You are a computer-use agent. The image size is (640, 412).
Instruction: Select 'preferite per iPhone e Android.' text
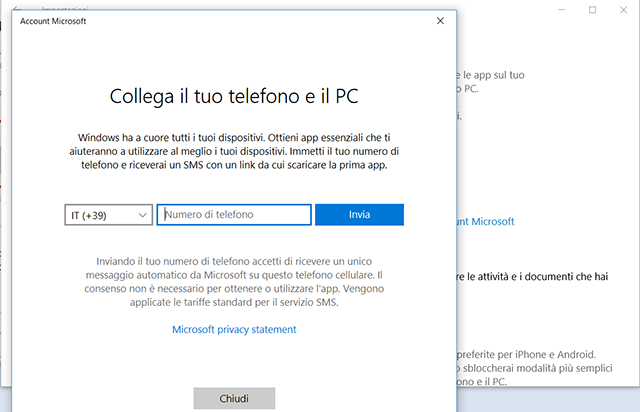pyautogui.click(x=527, y=354)
